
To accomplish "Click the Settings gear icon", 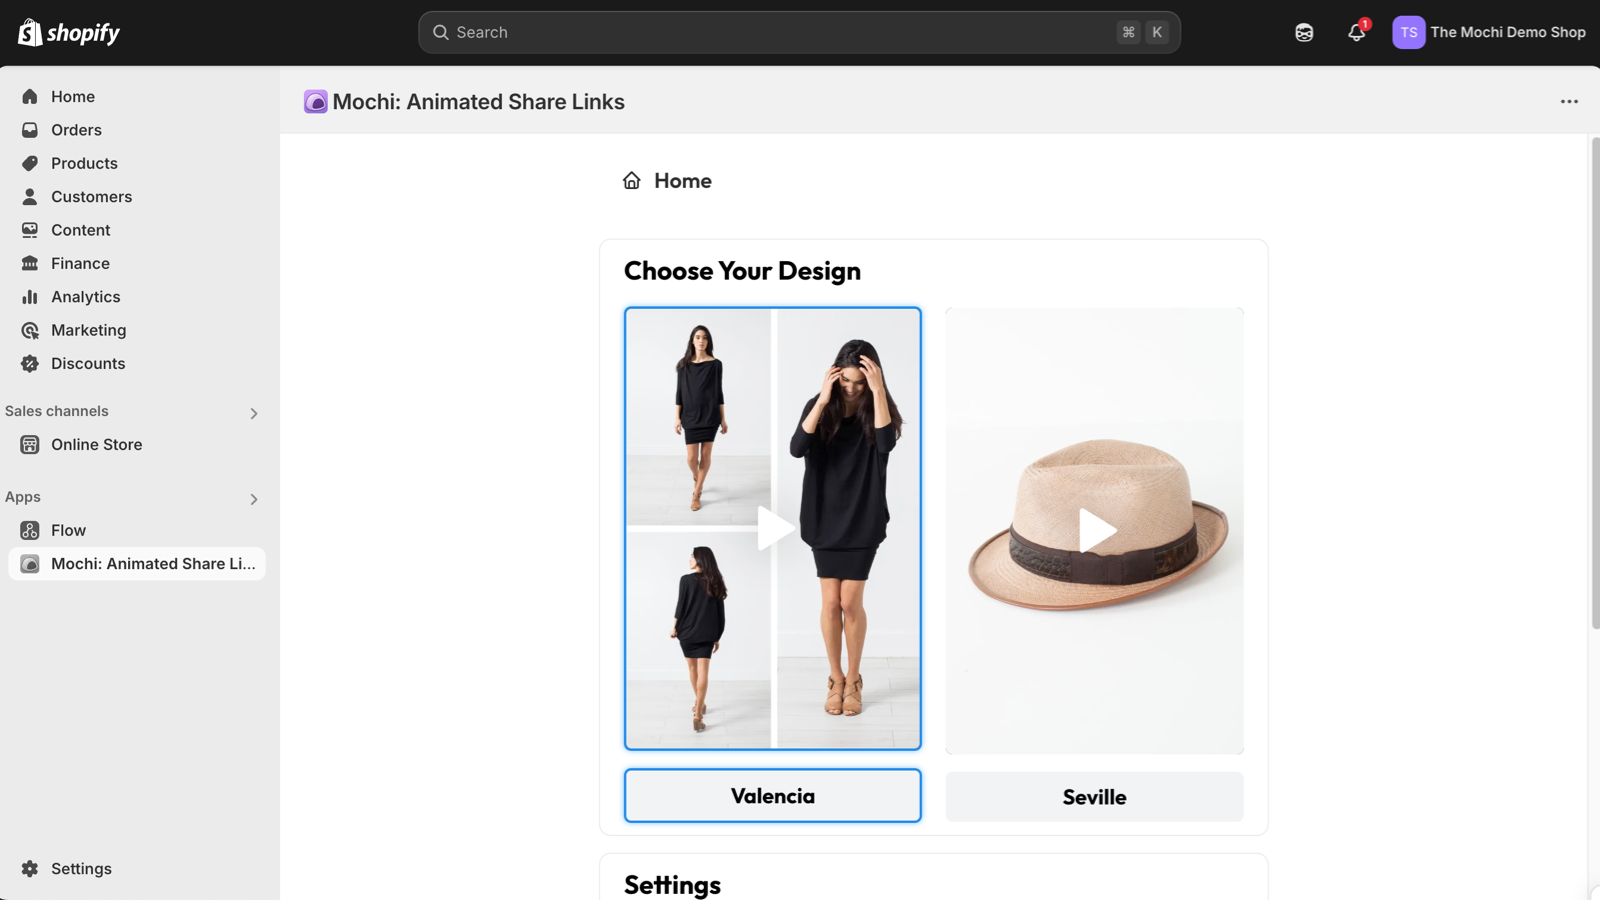I will [x=30, y=869].
